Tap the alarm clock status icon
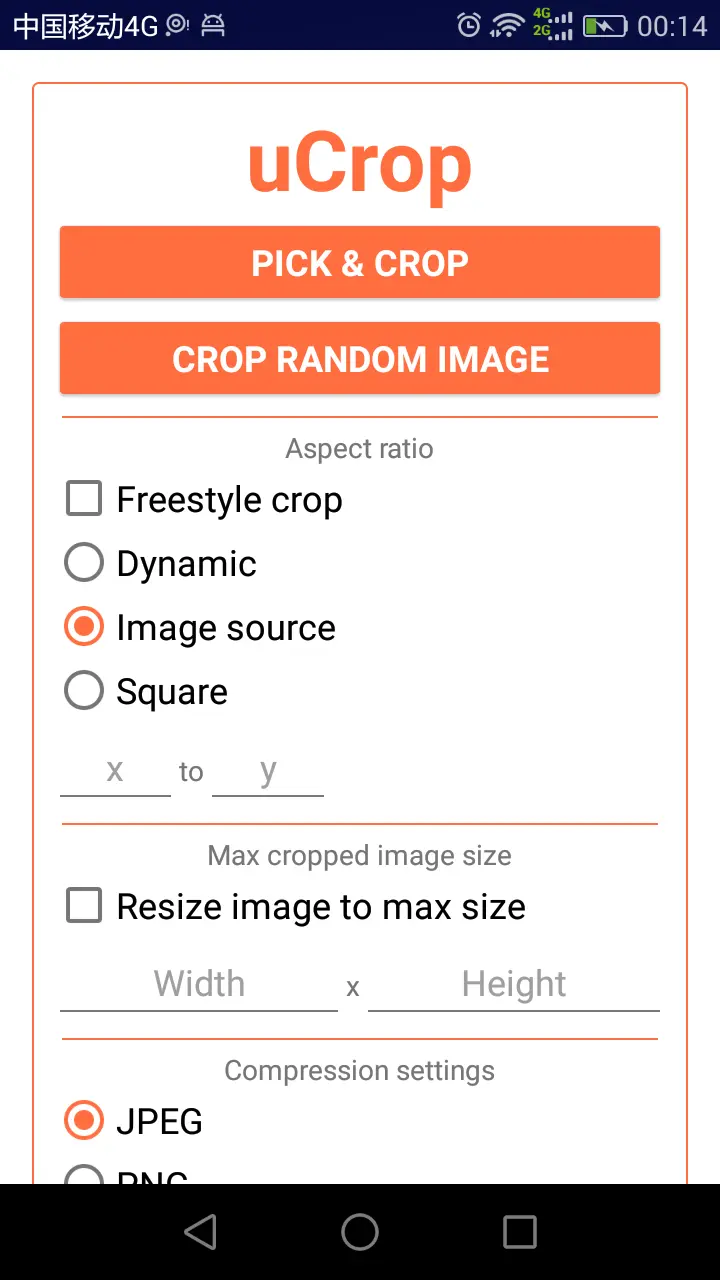720x1280 pixels. [468, 25]
